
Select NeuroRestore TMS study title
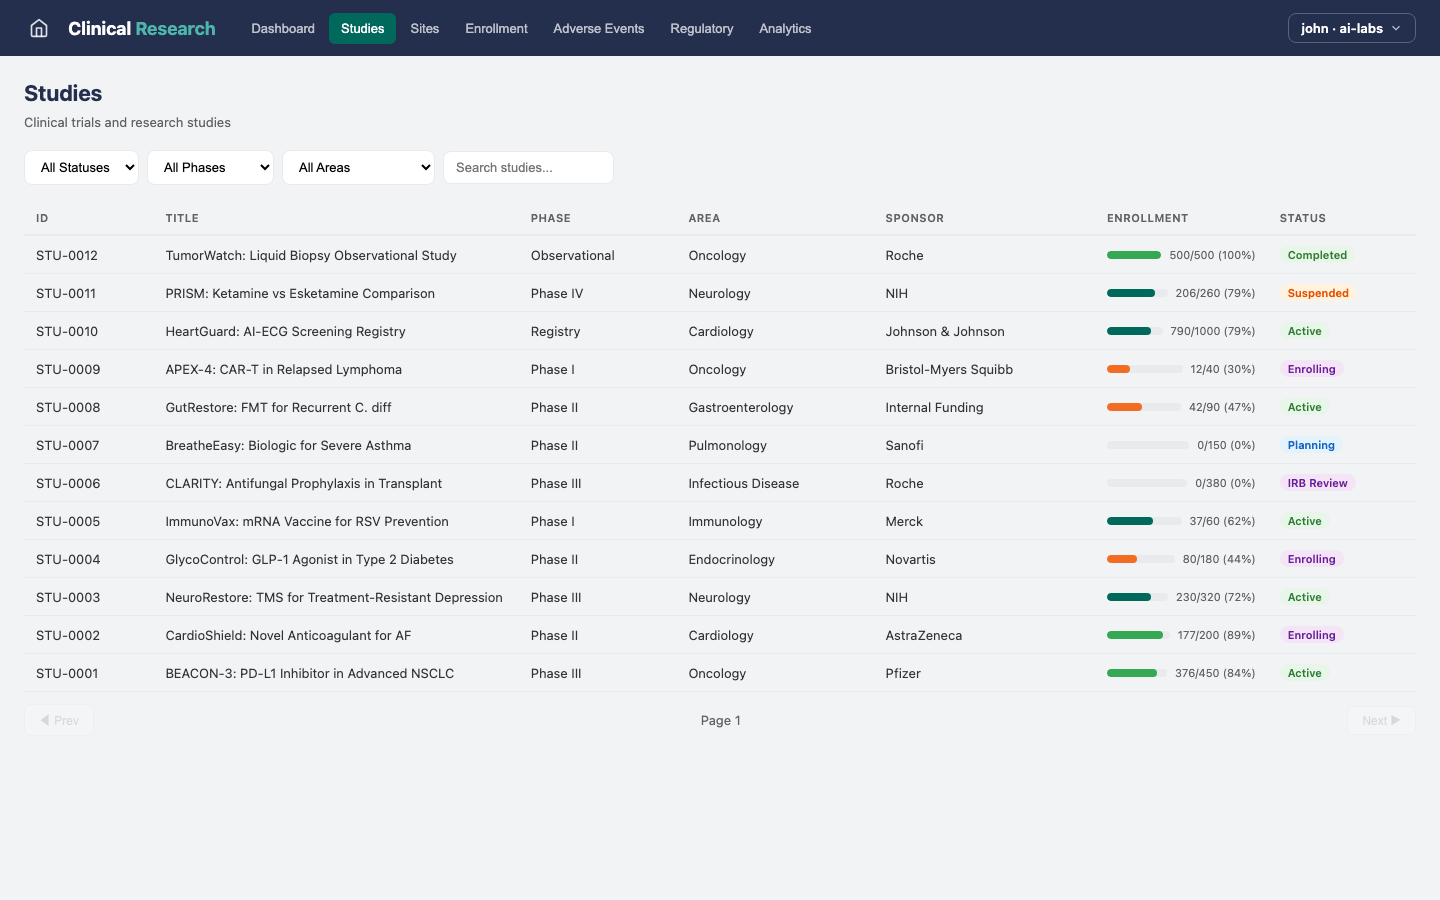pos(333,598)
